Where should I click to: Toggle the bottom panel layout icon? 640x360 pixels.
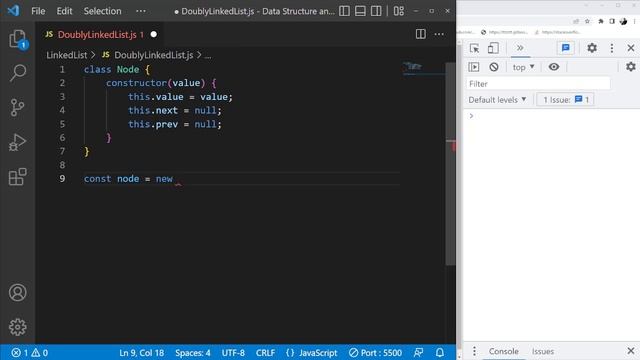pos(360,11)
